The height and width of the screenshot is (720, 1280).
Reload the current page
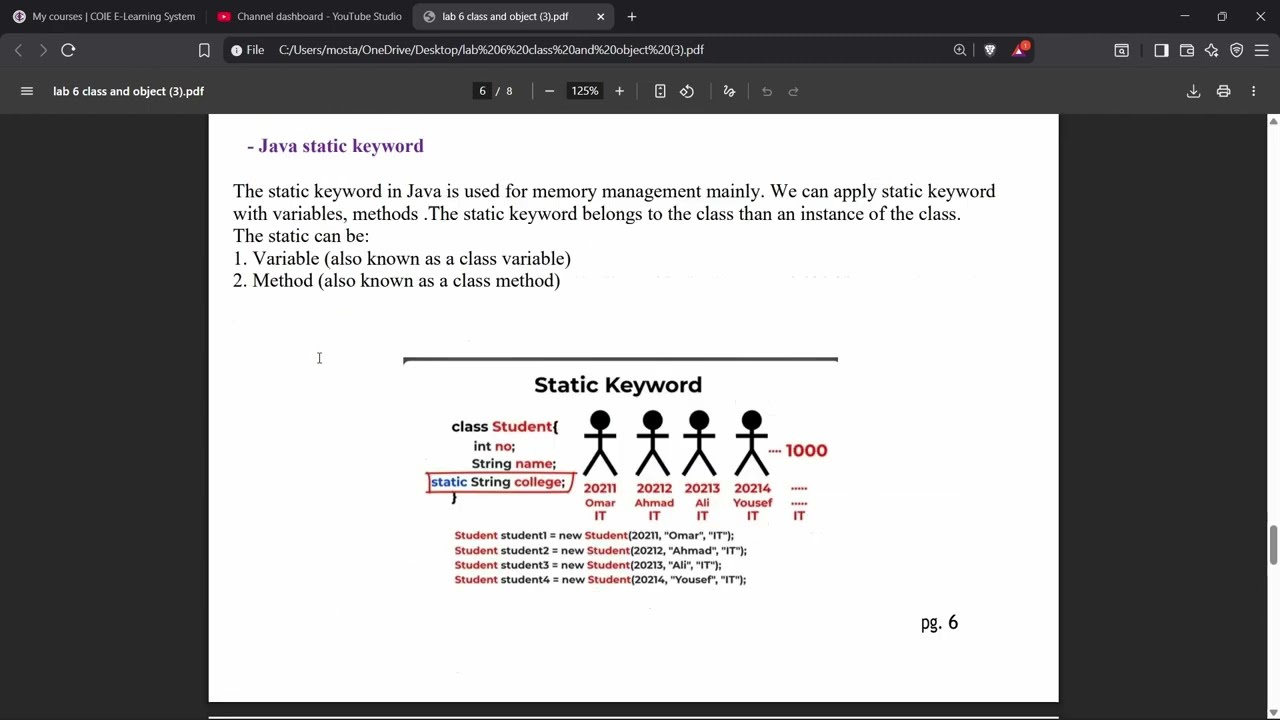click(x=68, y=50)
